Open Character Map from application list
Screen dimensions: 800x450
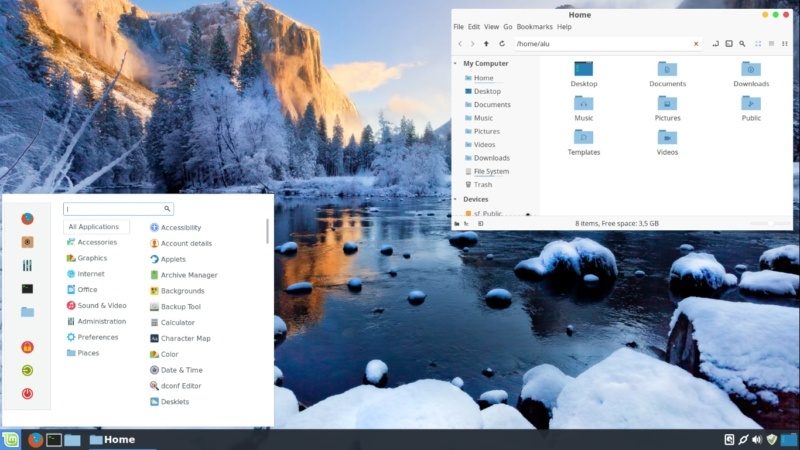(180, 338)
